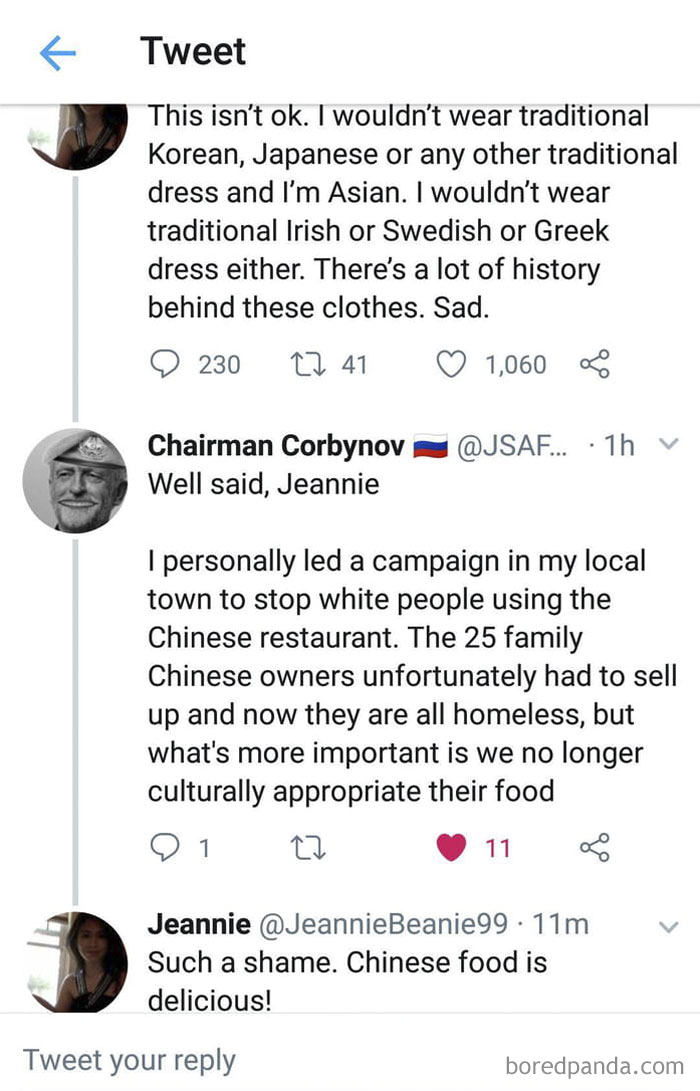Unlike Chairman Corbynov's tweet with 11 likes
Image resolution: width=700 pixels, height=1091 pixels.
(x=453, y=849)
